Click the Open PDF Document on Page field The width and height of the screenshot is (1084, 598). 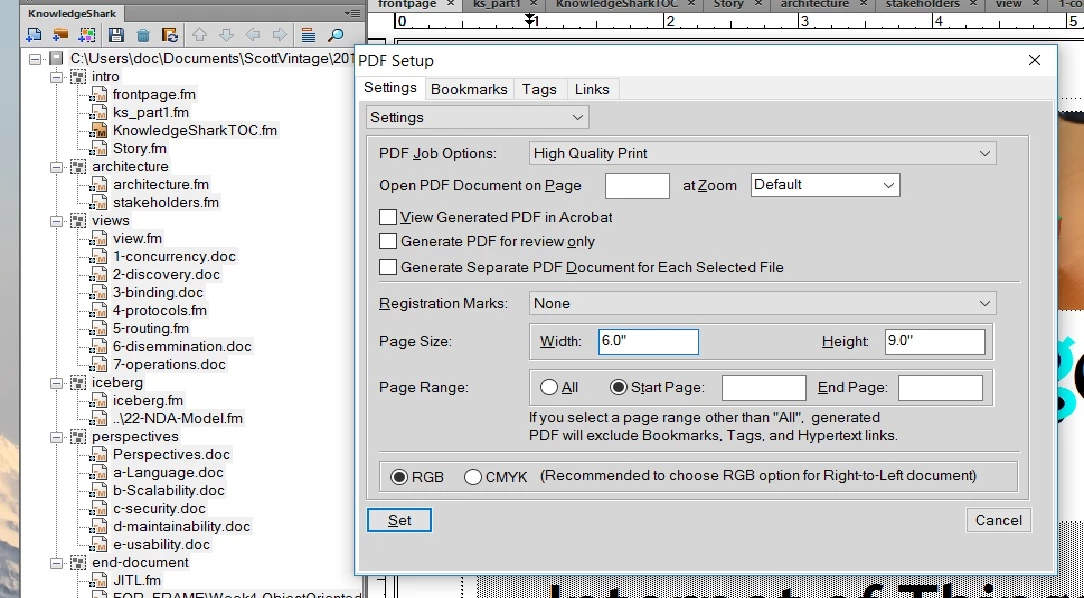(x=637, y=185)
